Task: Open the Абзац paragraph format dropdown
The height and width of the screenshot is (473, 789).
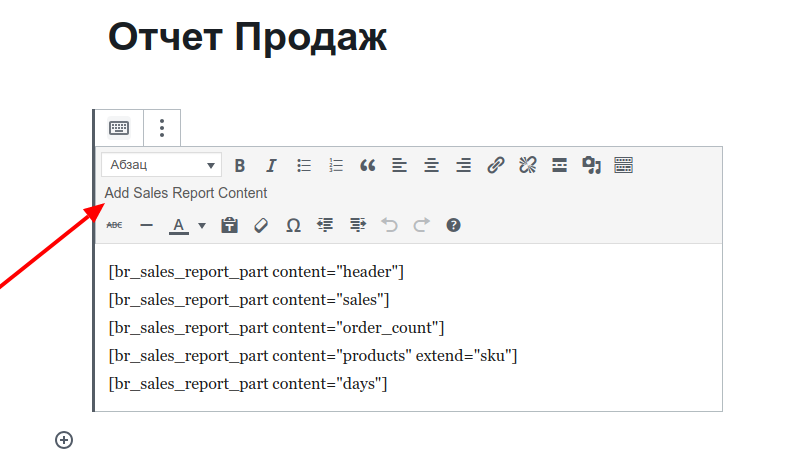Action: (x=161, y=166)
